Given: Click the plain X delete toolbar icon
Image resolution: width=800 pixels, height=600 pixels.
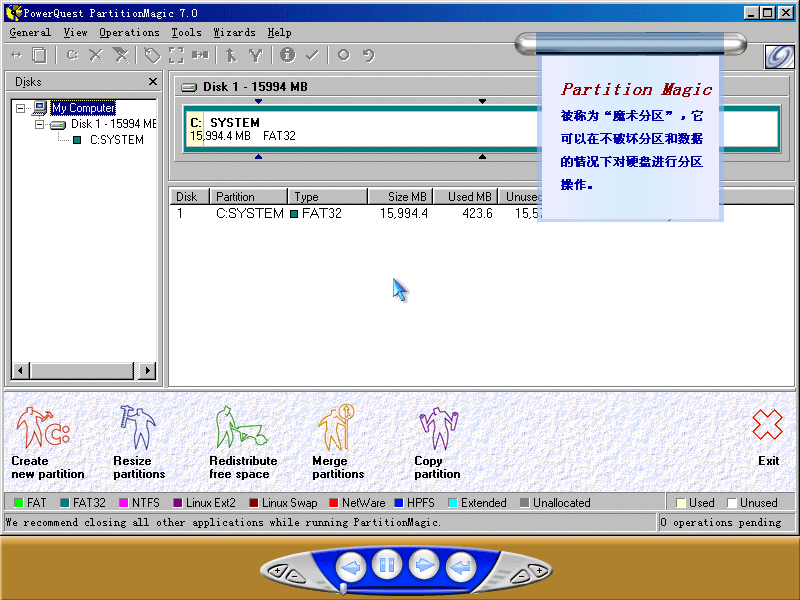Looking at the screenshot, I should click(96, 55).
